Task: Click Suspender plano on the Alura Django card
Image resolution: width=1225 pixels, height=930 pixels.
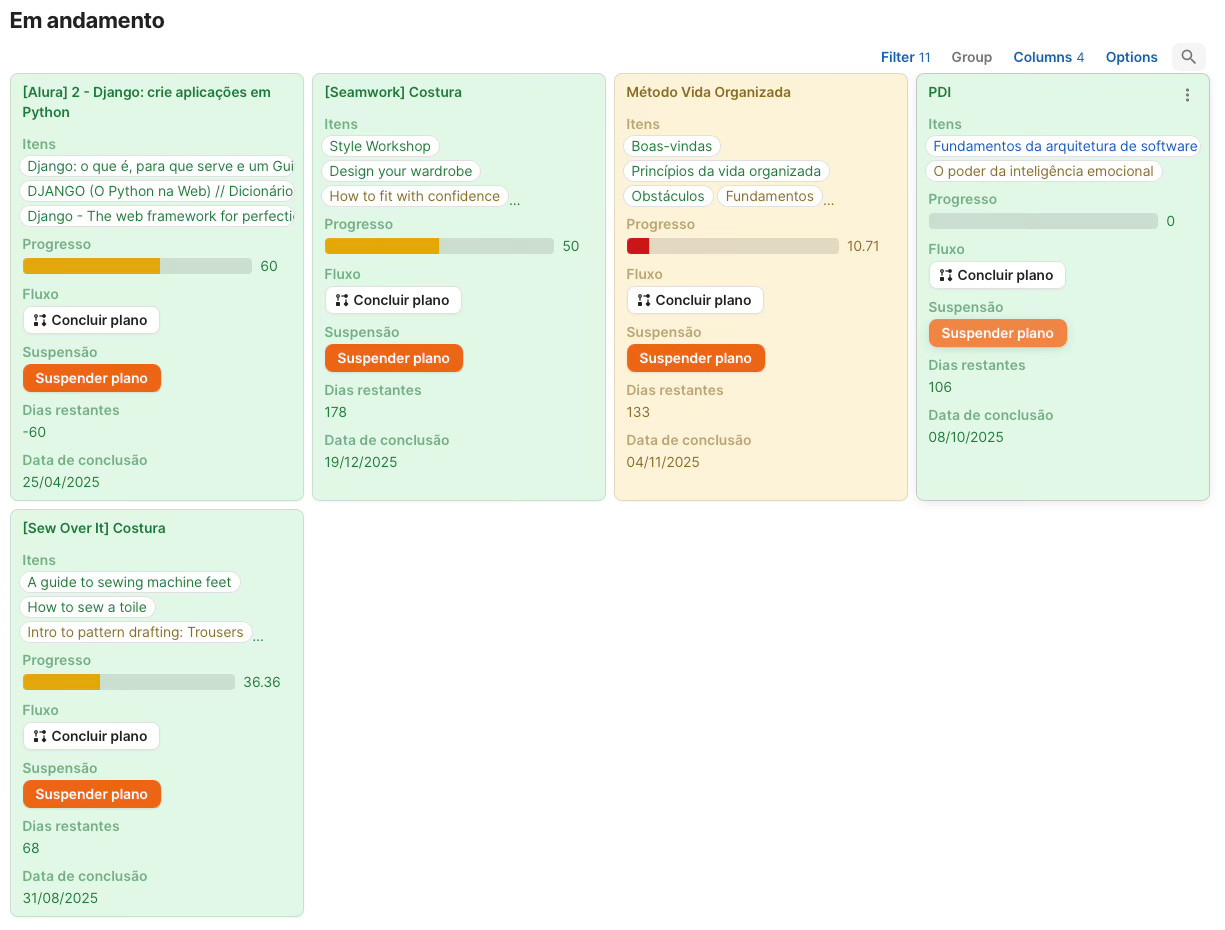Action: point(91,378)
